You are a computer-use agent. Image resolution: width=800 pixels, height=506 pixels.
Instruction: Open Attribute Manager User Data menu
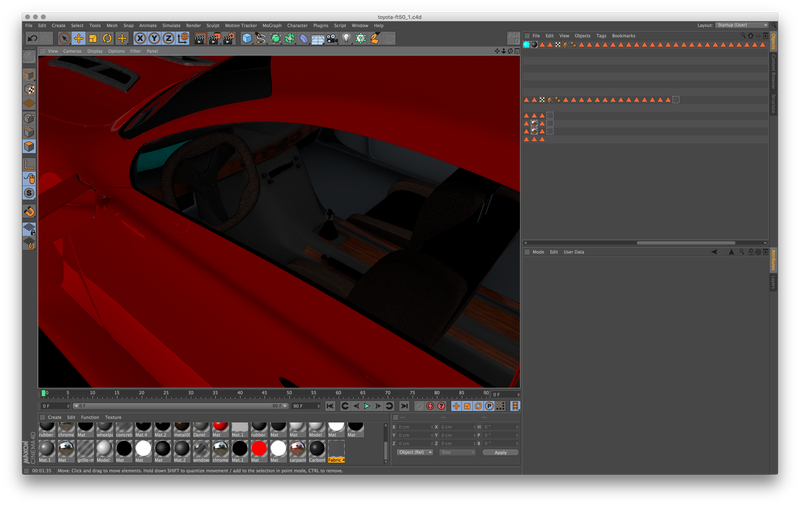[x=574, y=252]
